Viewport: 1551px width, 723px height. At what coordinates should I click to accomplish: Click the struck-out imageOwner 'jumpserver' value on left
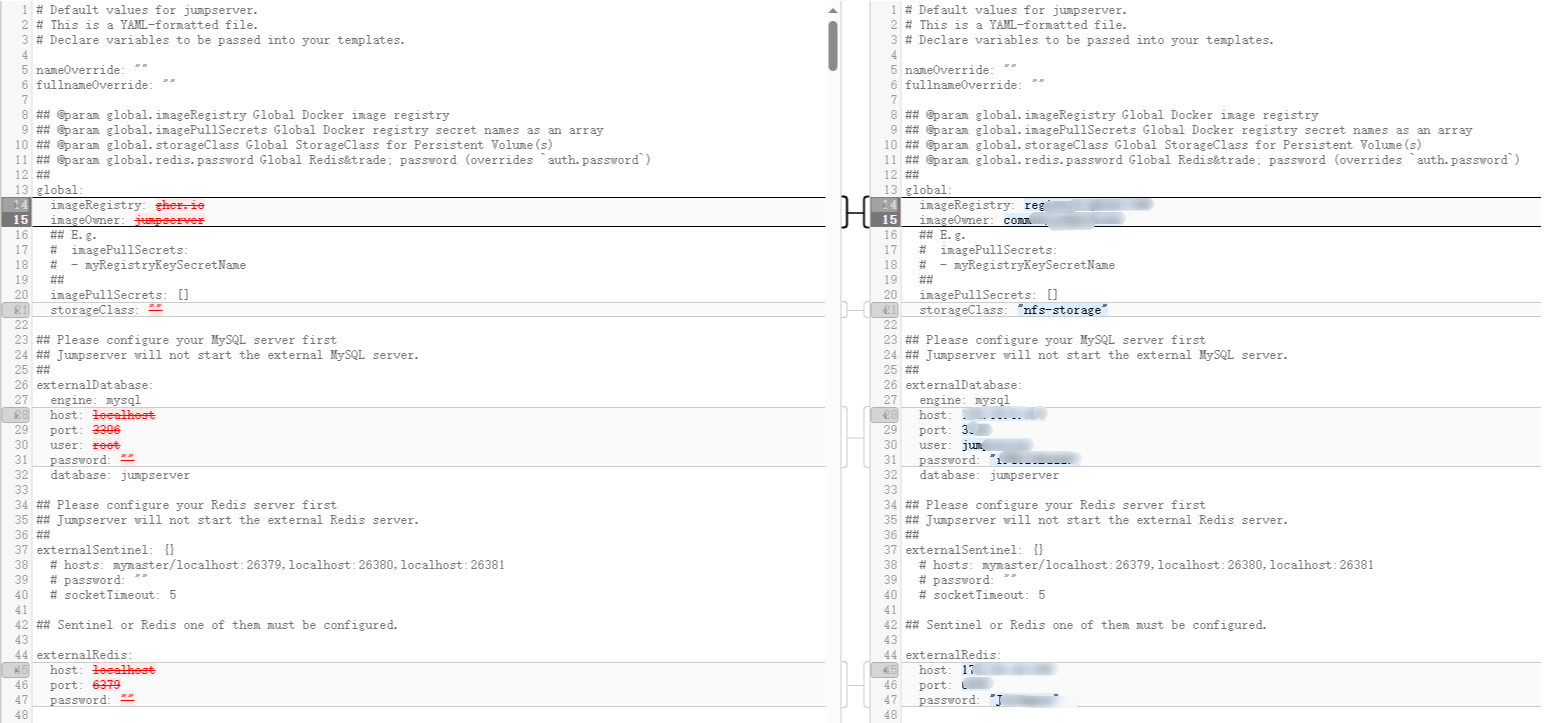(x=169, y=220)
